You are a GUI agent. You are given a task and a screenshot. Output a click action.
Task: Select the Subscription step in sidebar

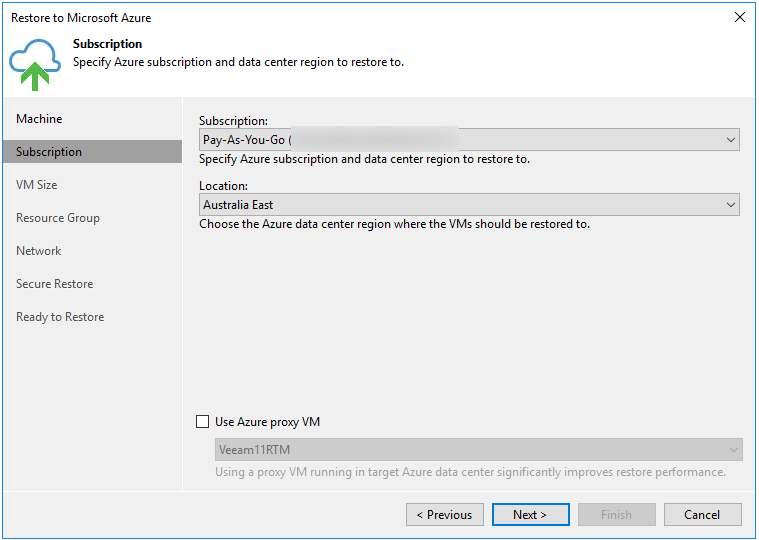(x=49, y=152)
